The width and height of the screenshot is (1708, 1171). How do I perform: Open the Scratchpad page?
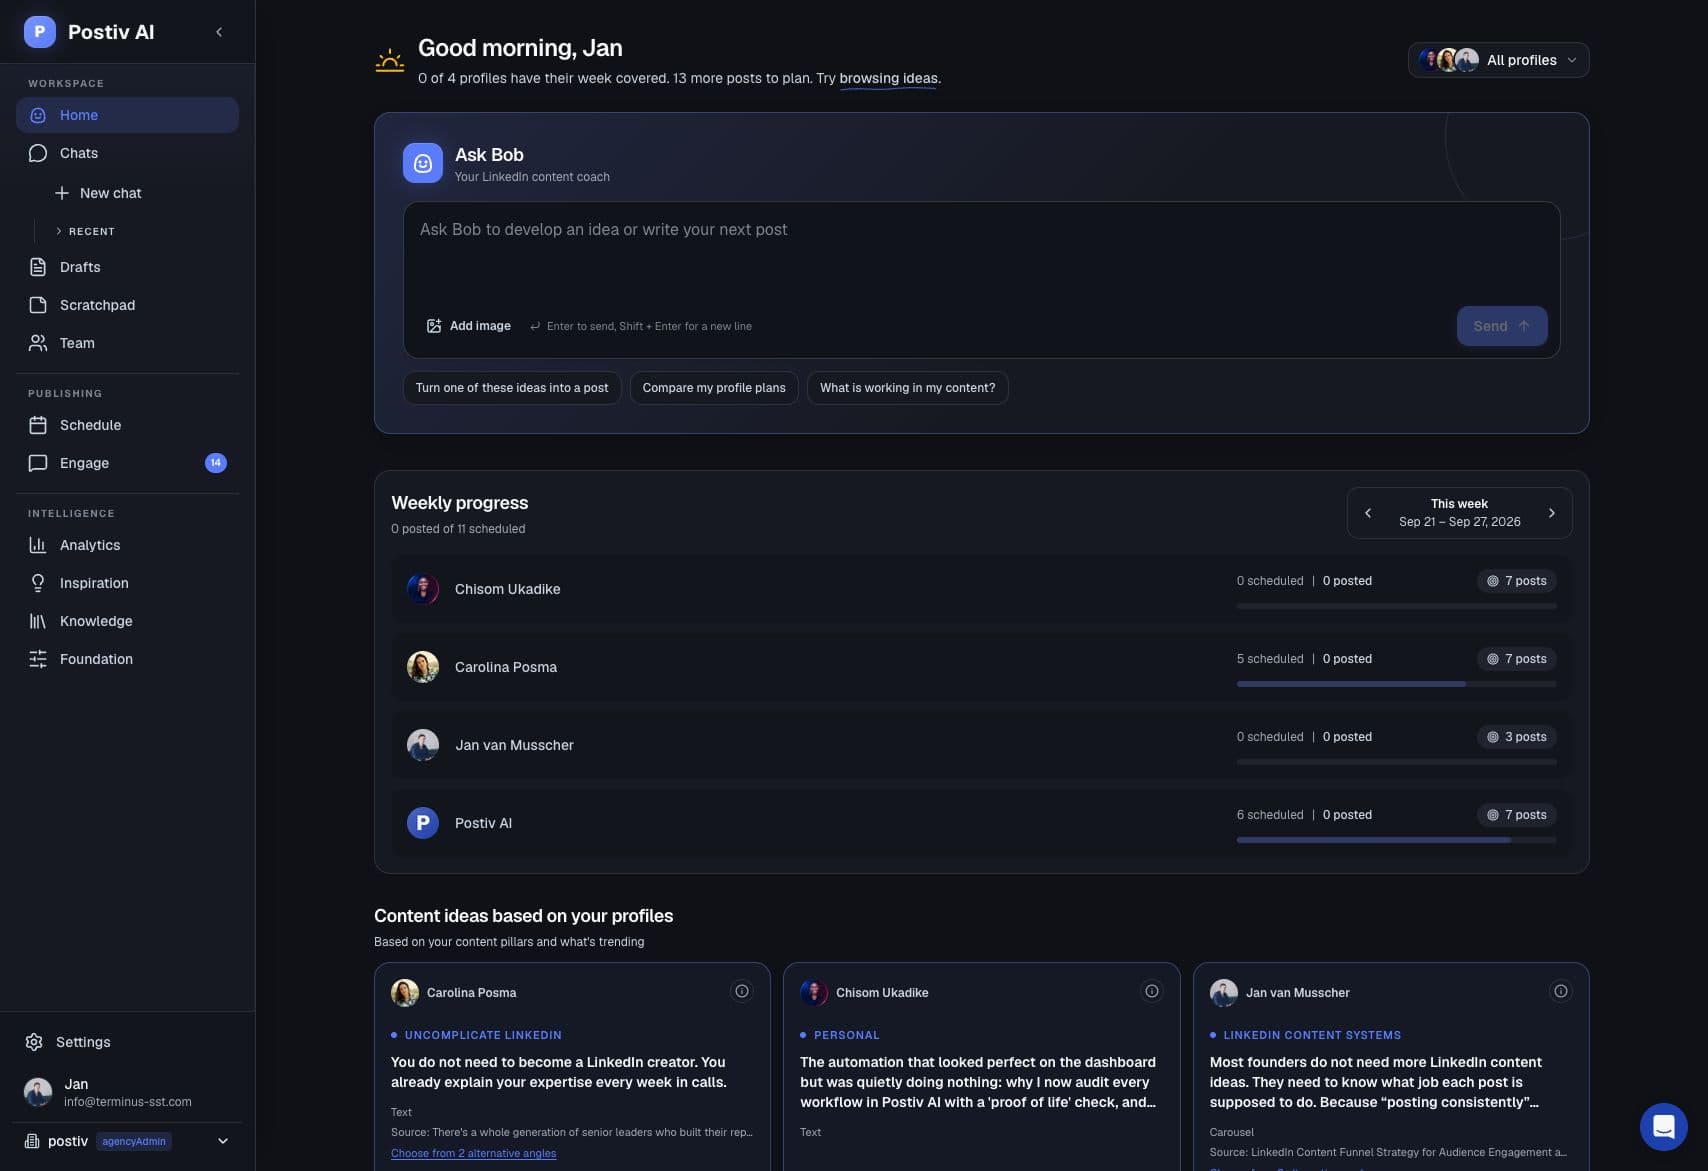pos(127,305)
